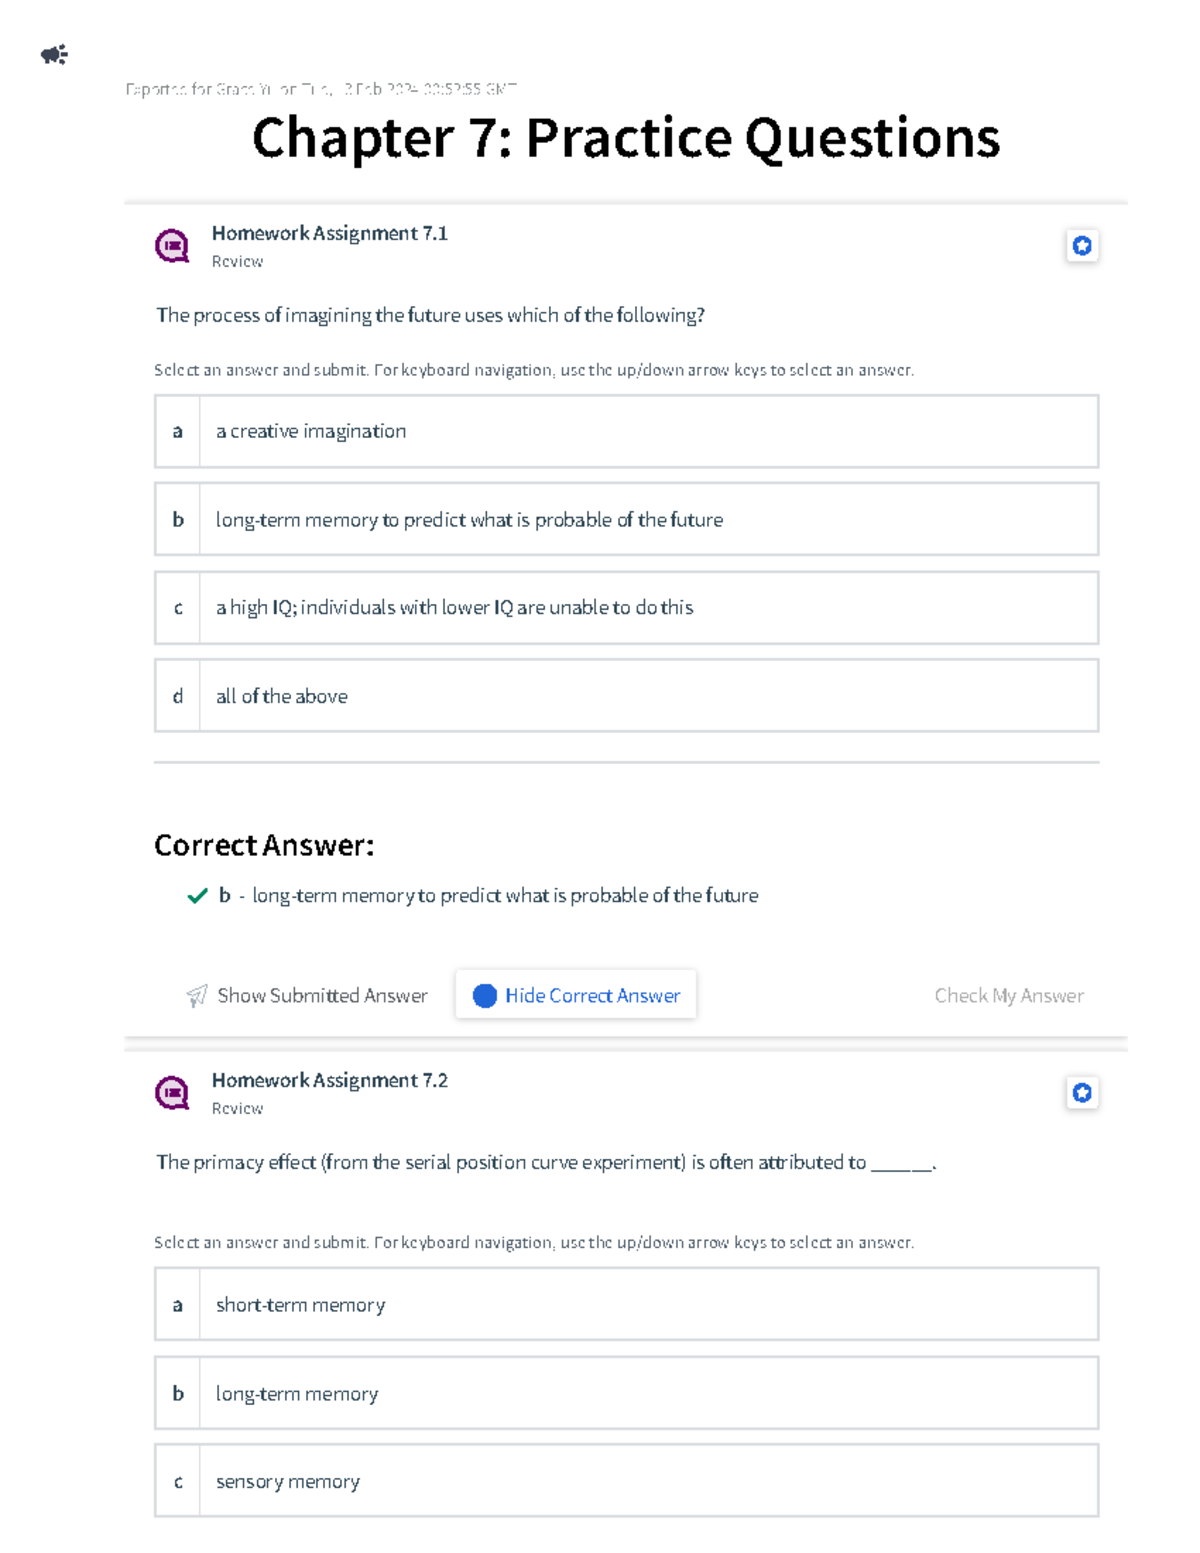Show the submitted answer

click(x=322, y=995)
